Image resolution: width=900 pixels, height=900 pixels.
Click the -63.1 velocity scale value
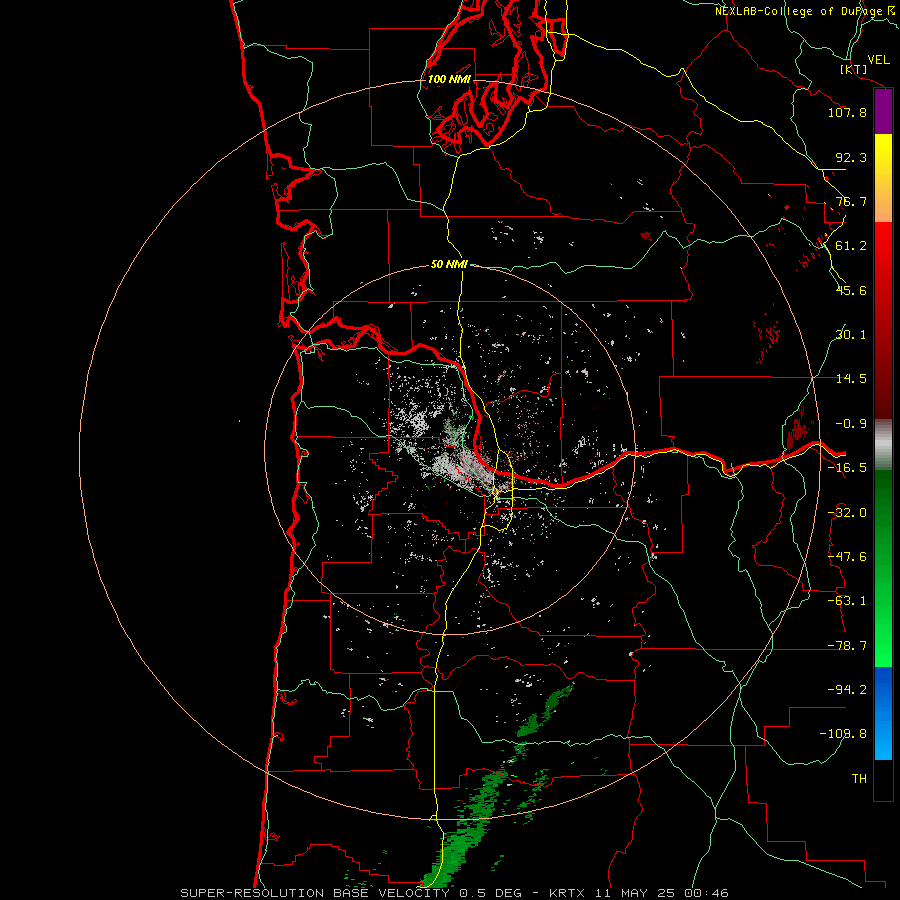coord(847,601)
